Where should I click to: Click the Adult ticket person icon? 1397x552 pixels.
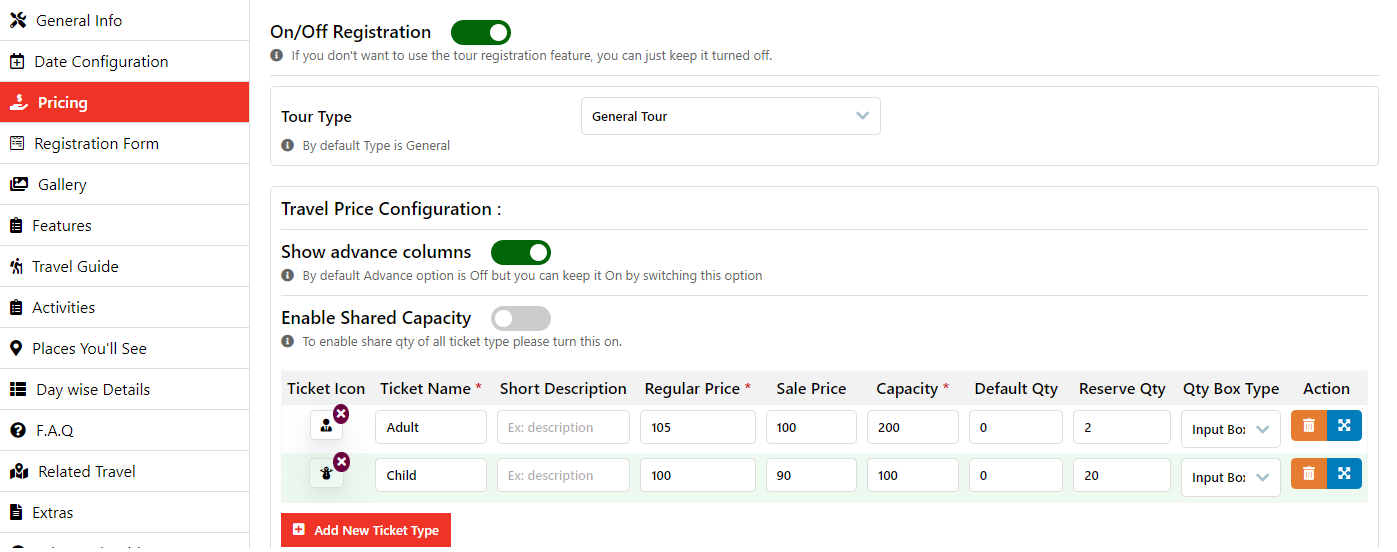[x=326, y=427]
